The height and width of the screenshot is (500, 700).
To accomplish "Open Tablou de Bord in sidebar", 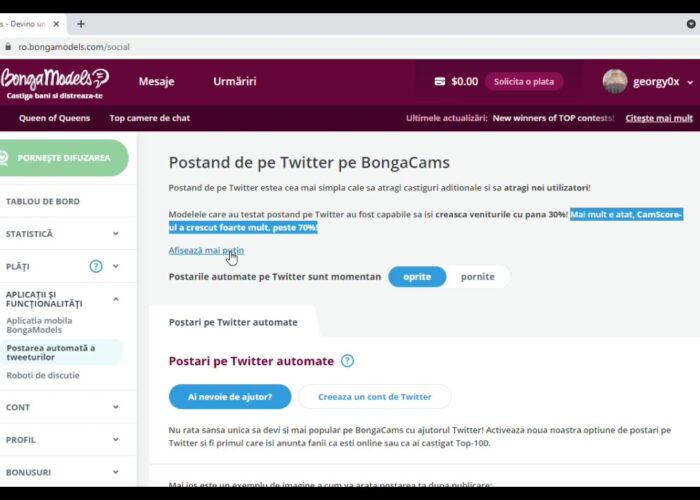I will tap(43, 201).
